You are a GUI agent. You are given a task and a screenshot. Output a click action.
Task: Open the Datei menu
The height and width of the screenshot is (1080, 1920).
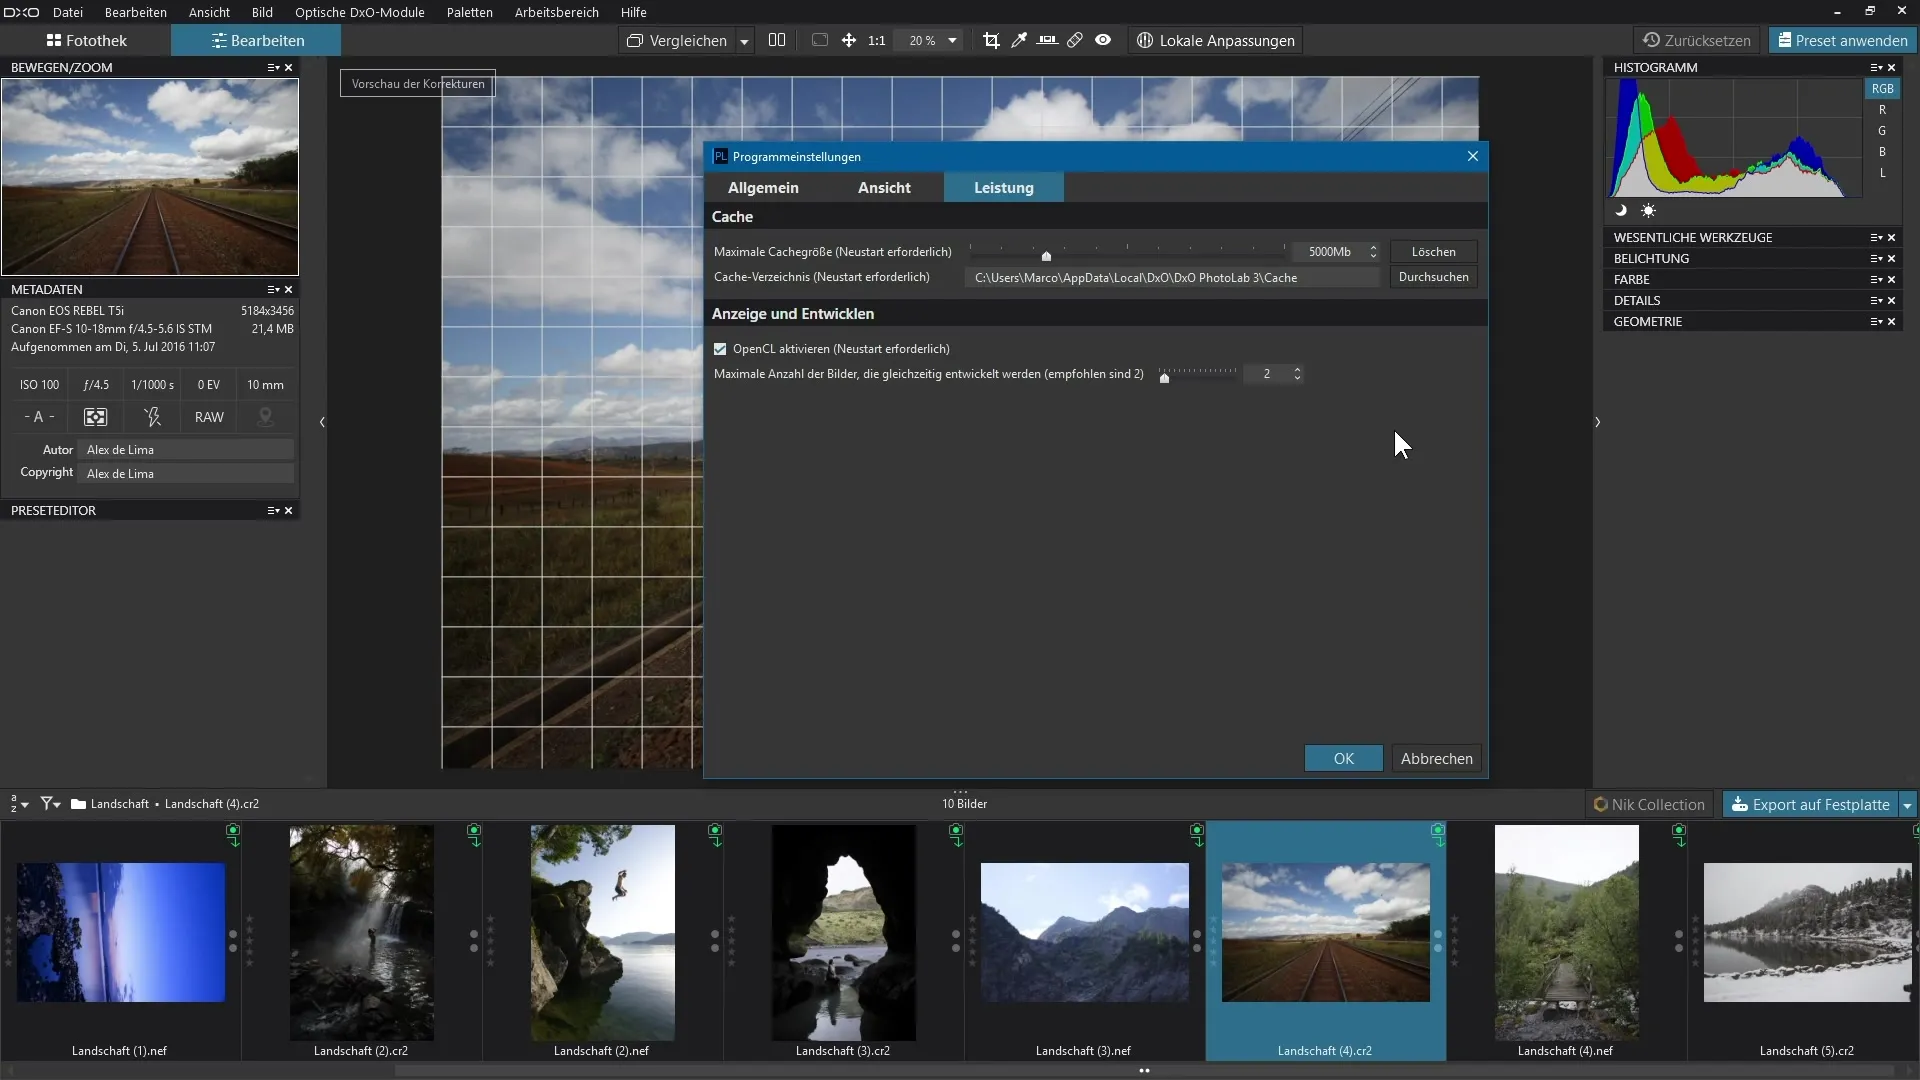(x=68, y=12)
